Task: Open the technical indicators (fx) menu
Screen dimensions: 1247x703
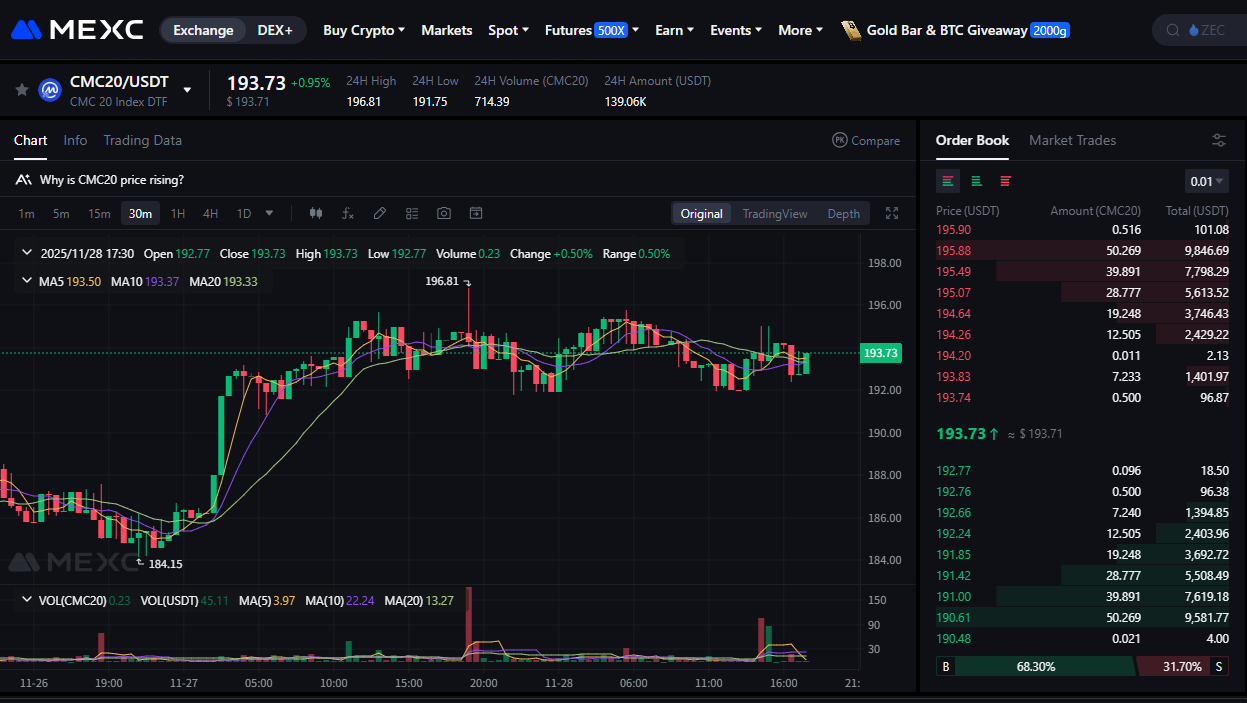Action: click(348, 213)
